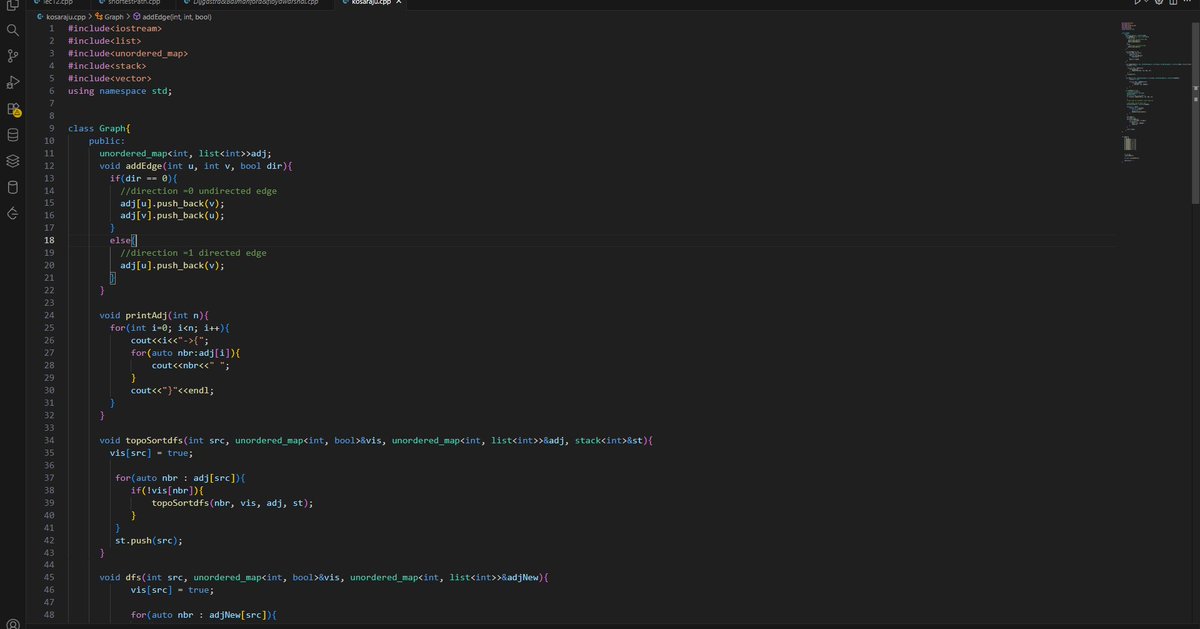Click 'if(!vis[nbr]){' line
The image size is (1200, 629).
[167, 490]
